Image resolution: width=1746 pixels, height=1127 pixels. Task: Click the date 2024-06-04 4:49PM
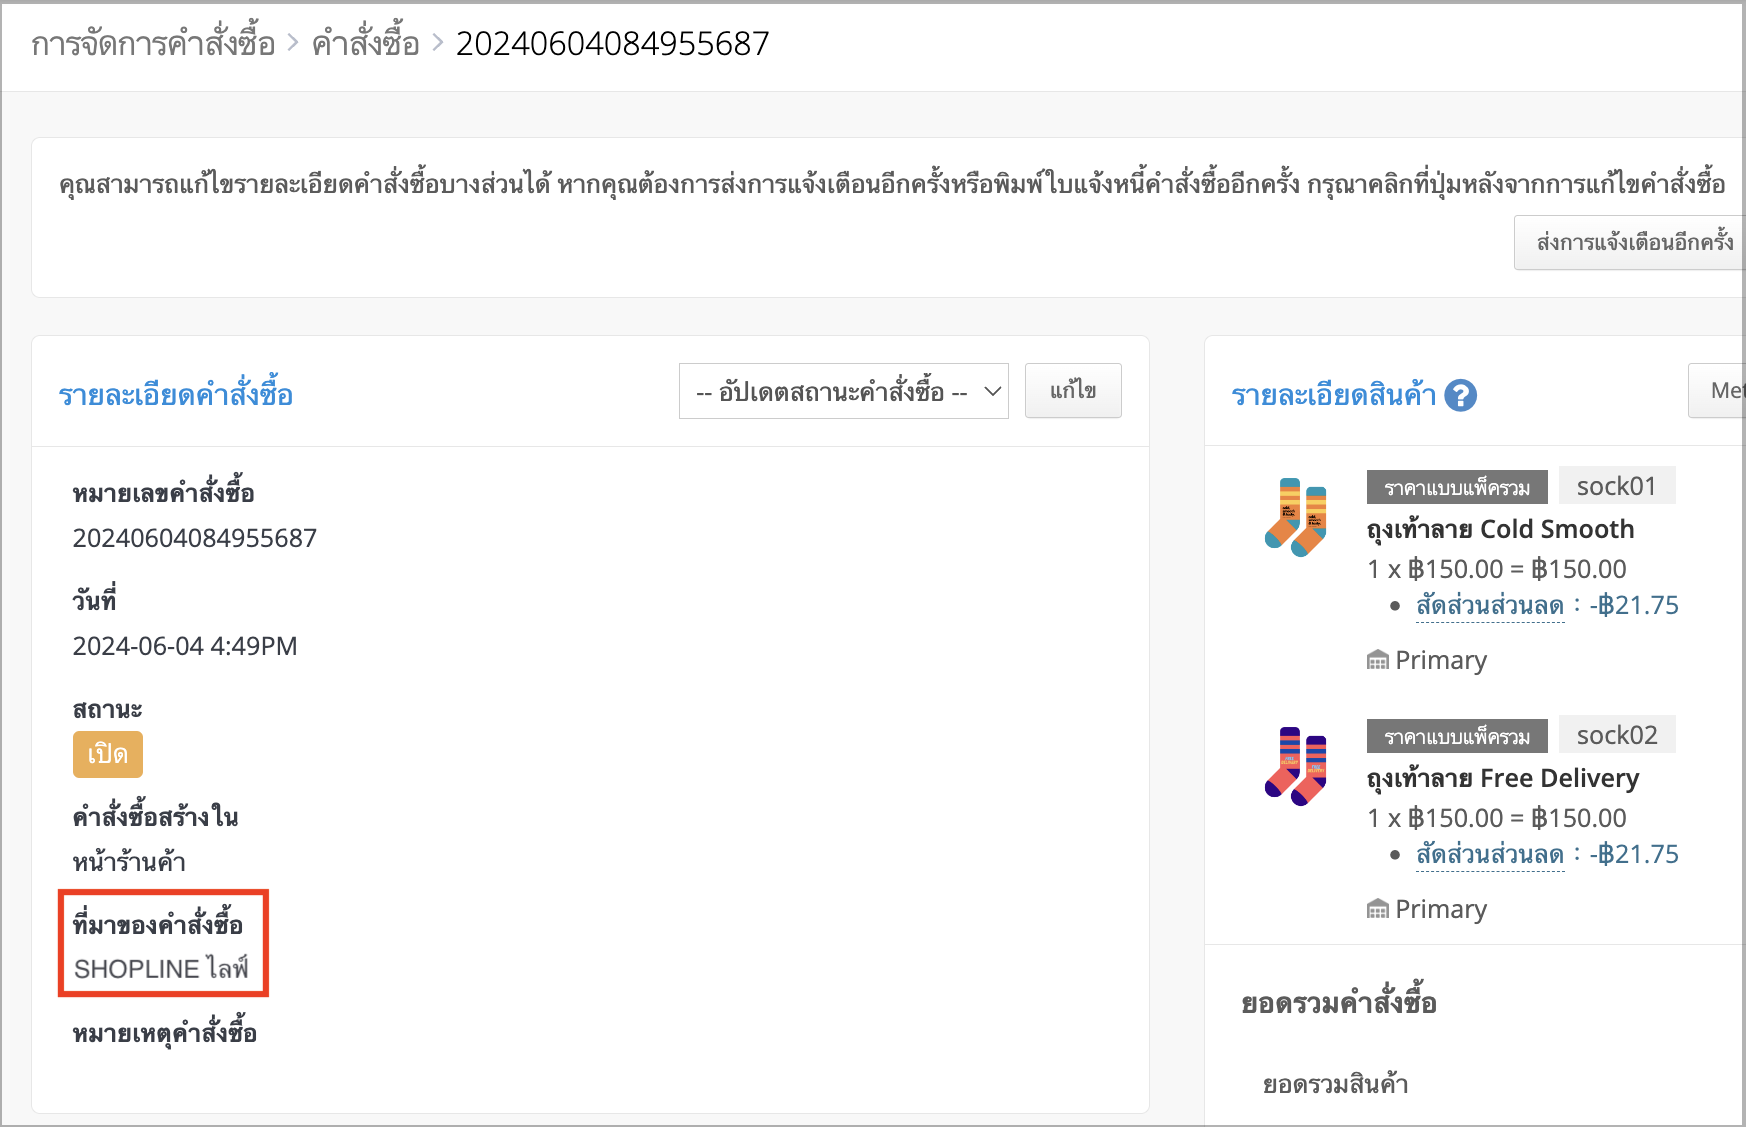point(185,646)
